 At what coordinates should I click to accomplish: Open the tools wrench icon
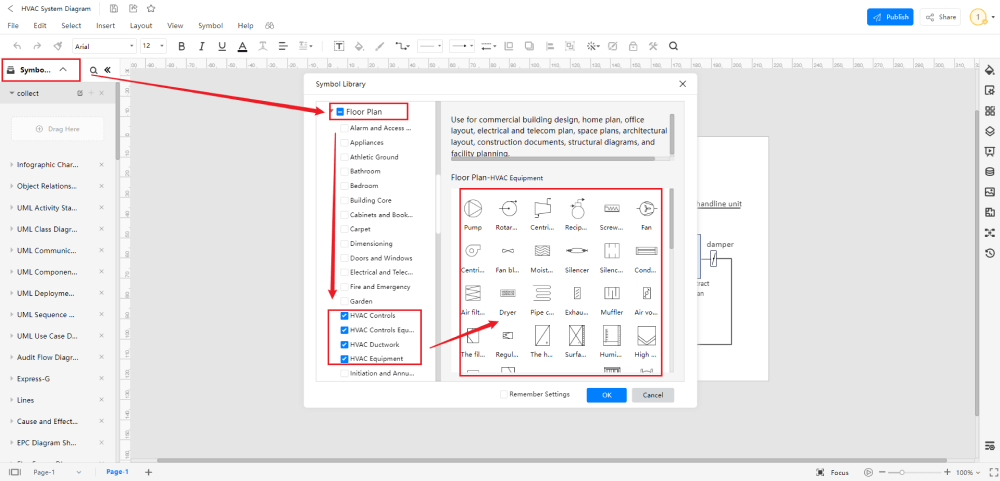(652, 46)
